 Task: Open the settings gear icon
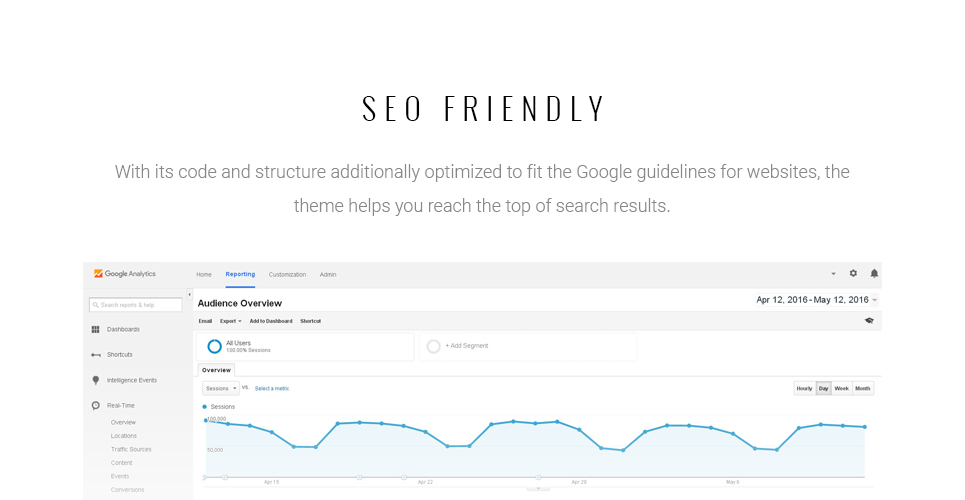click(853, 273)
